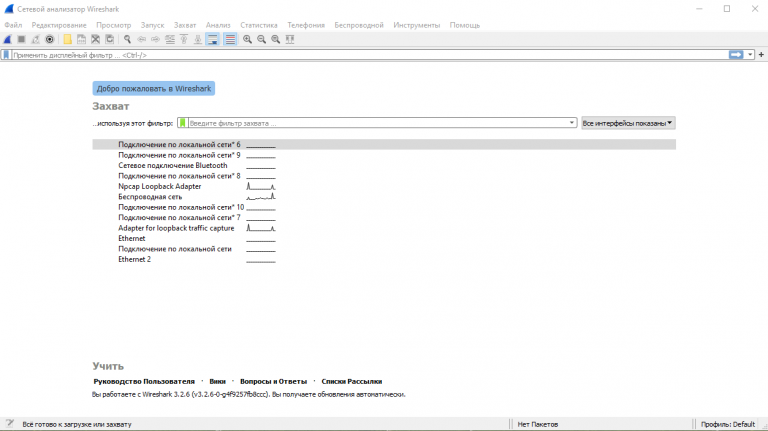
Task: Open the 'Вопросы и Ответы' link
Action: point(273,381)
